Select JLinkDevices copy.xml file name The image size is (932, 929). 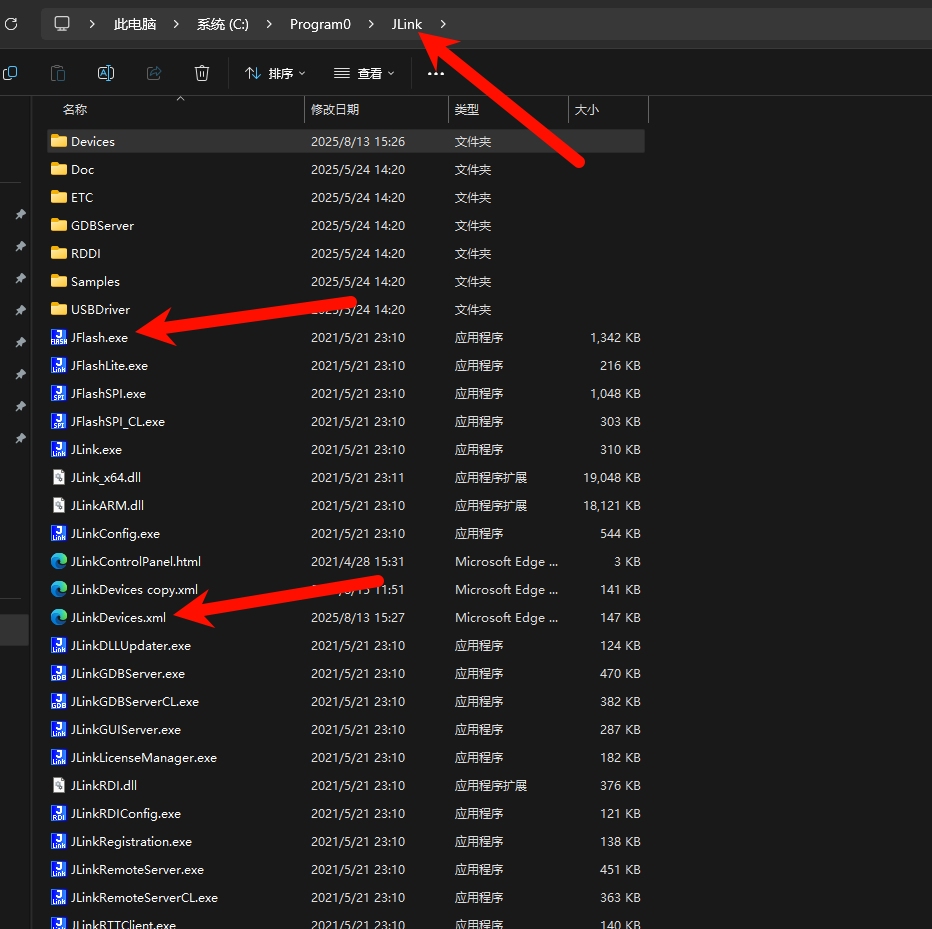pos(134,590)
